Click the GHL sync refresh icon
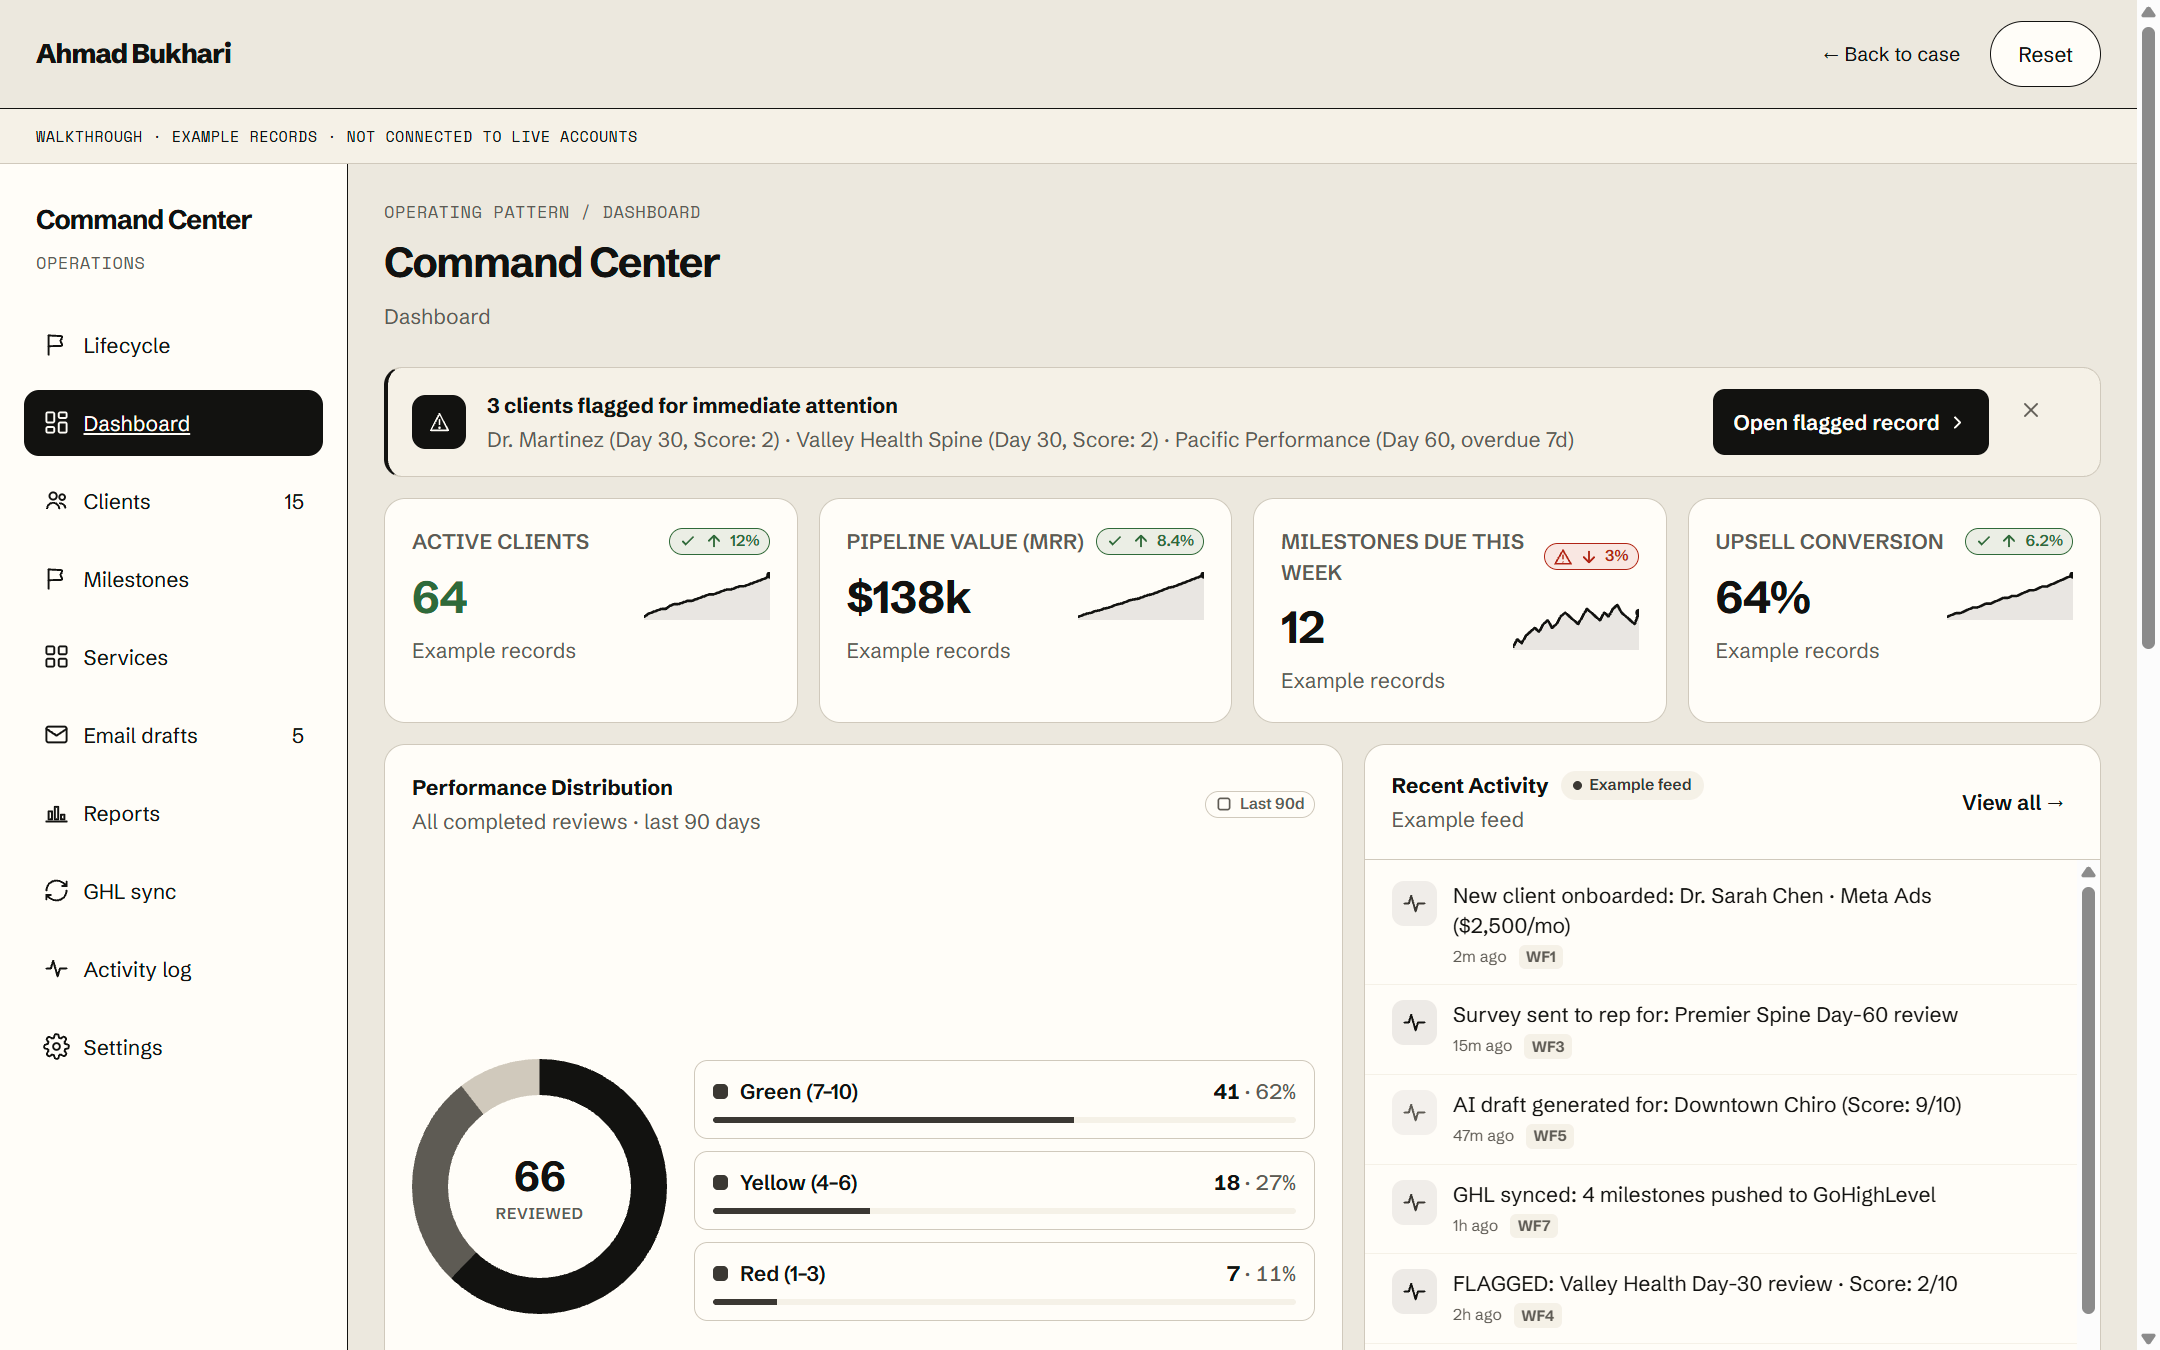This screenshot has height=1350, width=2160. (56, 891)
